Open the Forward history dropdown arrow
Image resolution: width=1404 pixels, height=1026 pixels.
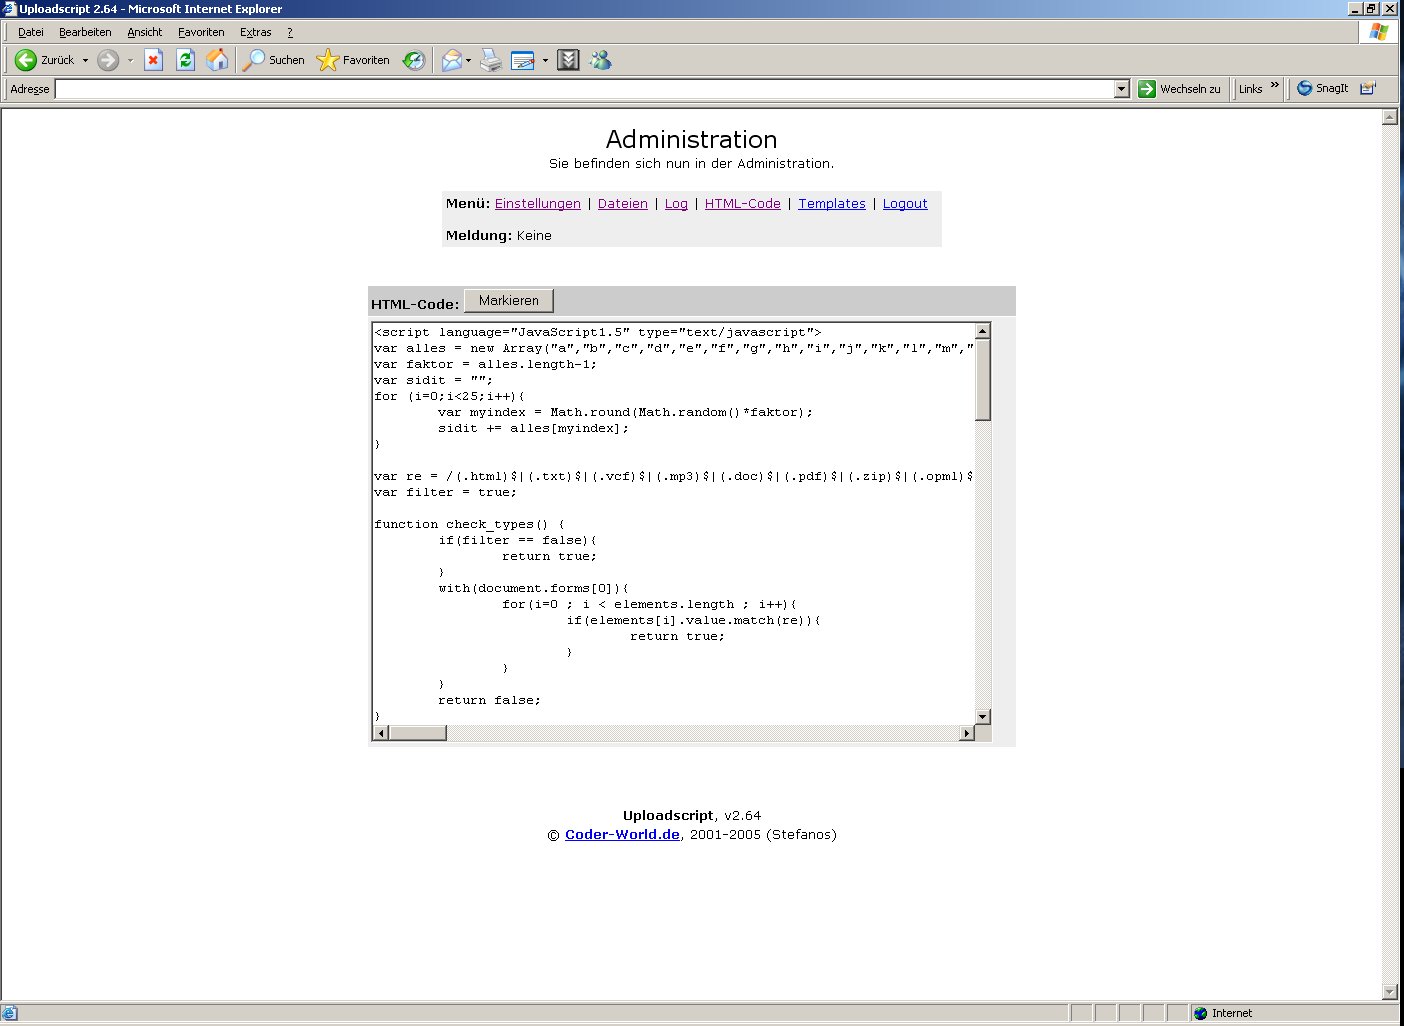[130, 60]
